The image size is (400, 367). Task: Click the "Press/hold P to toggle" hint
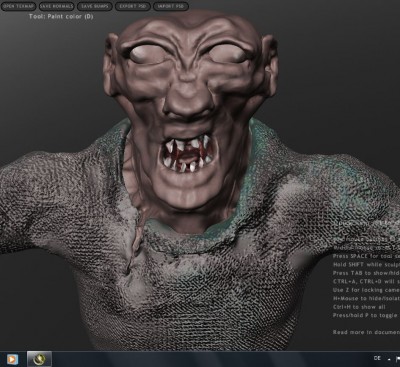click(366, 315)
